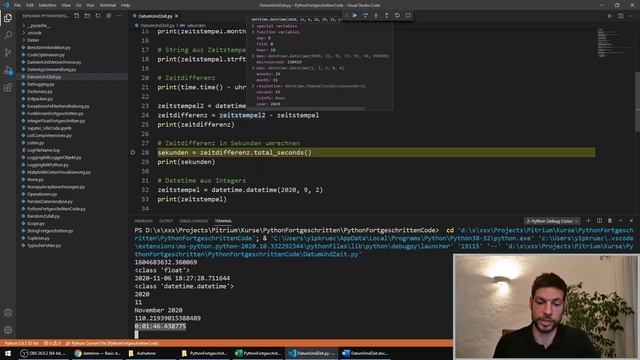The image size is (640, 360).
Task: Click Python interpreter version in status bar
Action: click(x=22, y=344)
